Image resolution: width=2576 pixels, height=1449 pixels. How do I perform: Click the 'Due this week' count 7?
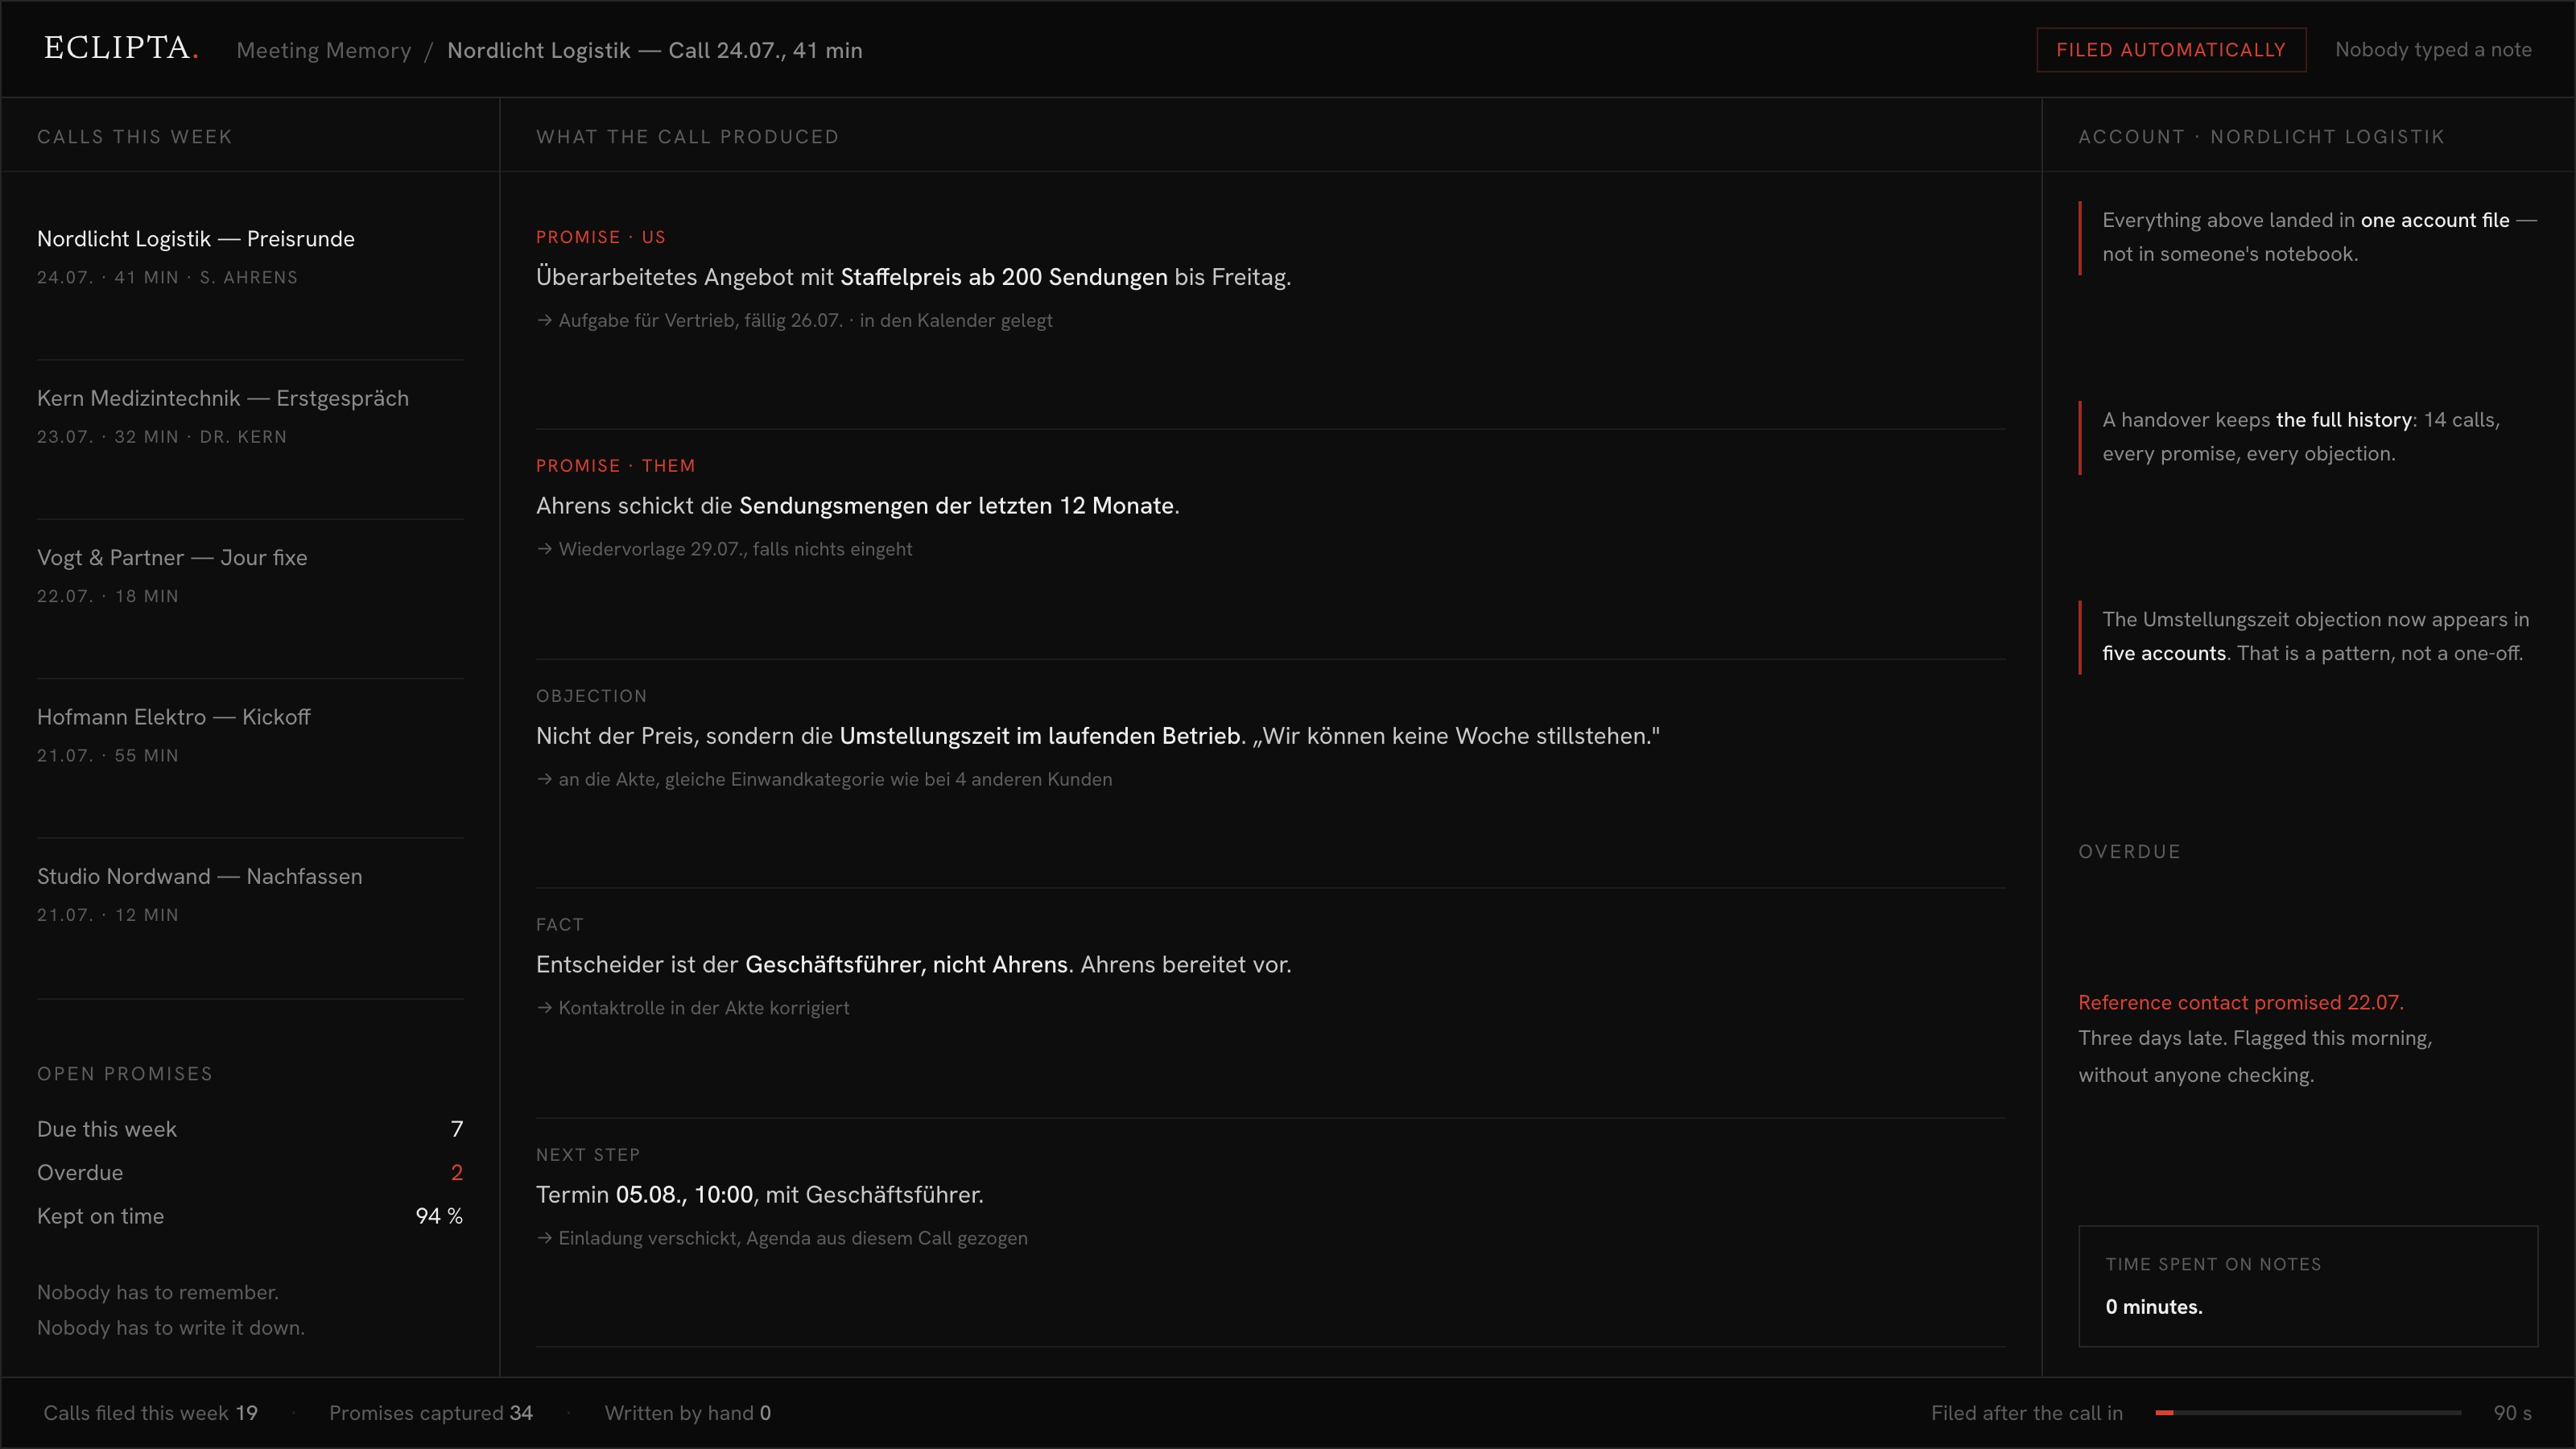[456, 1129]
